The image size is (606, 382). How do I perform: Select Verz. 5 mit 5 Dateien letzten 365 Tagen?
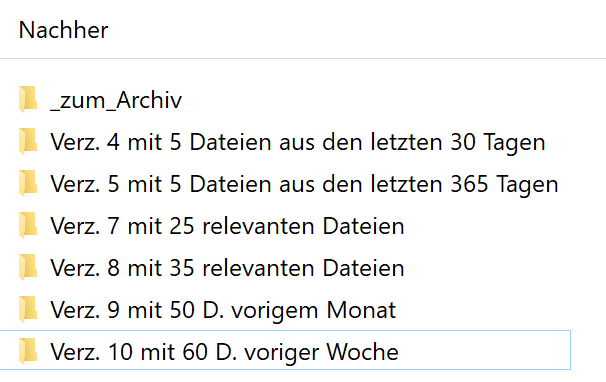point(304,184)
